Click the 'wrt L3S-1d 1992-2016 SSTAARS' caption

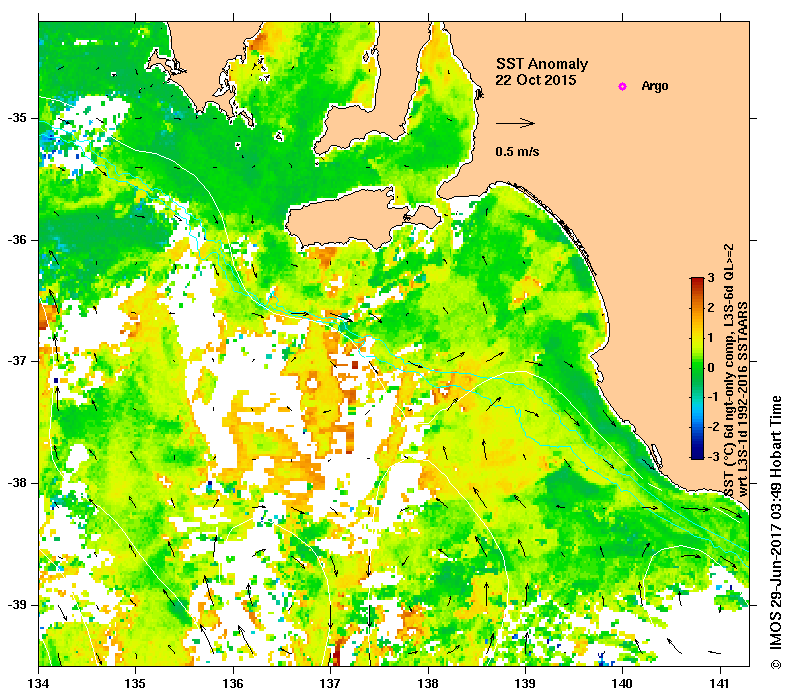743,399
